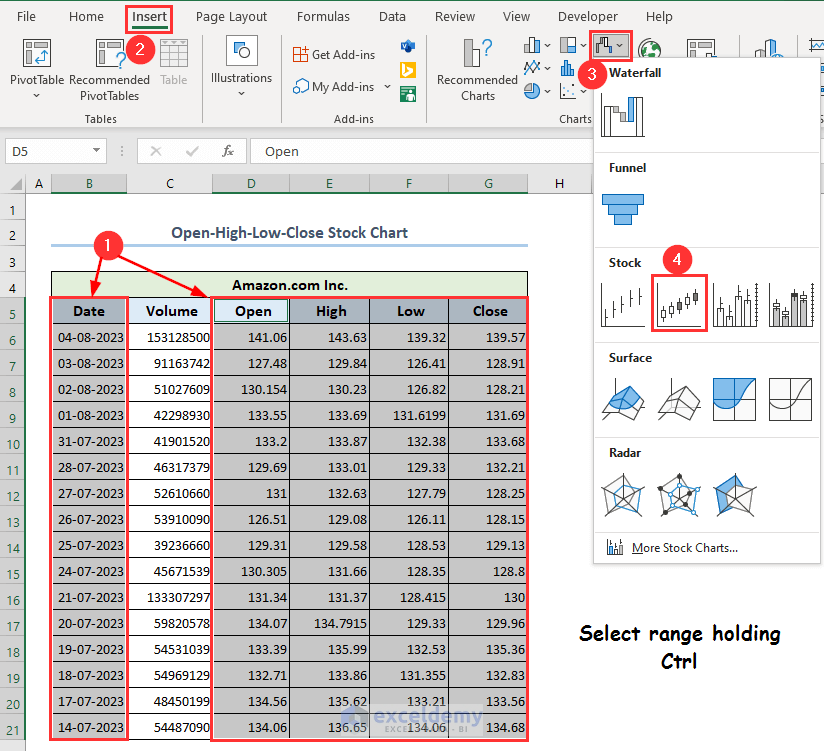824x751 pixels.
Task: Expand the My Add-ins dropdown arrow
Action: click(387, 86)
